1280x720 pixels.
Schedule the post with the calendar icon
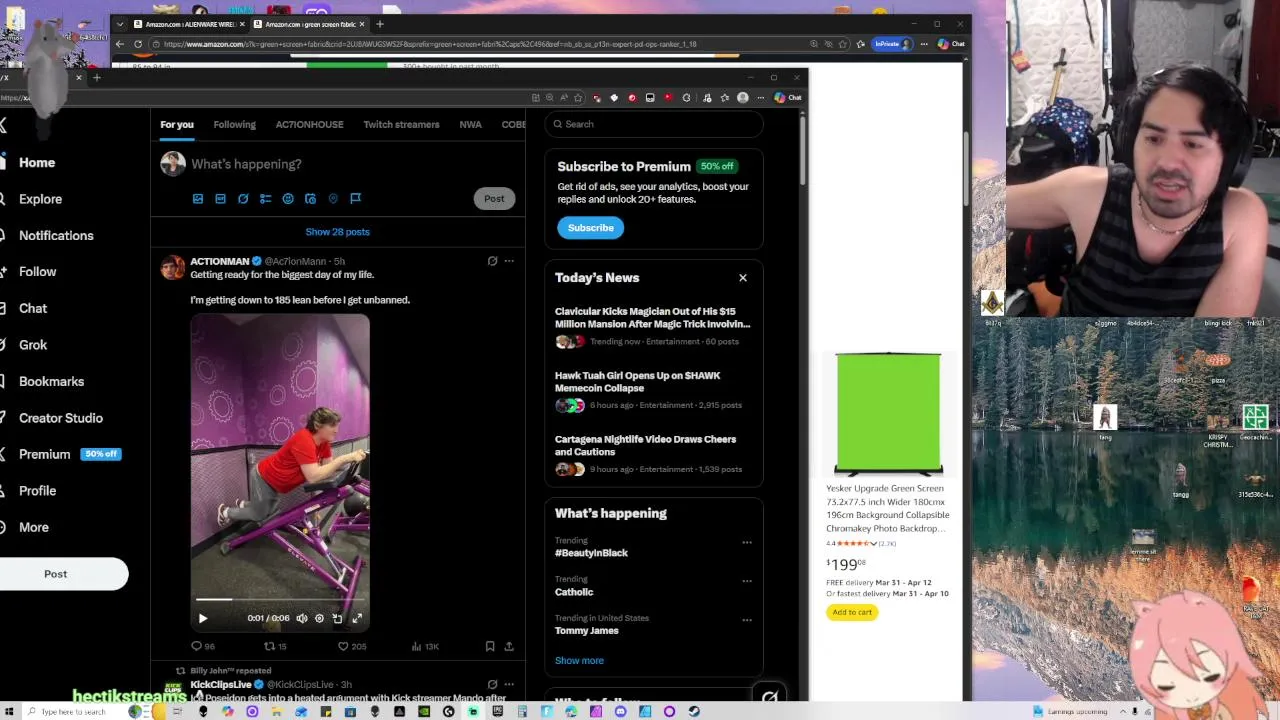(x=310, y=199)
